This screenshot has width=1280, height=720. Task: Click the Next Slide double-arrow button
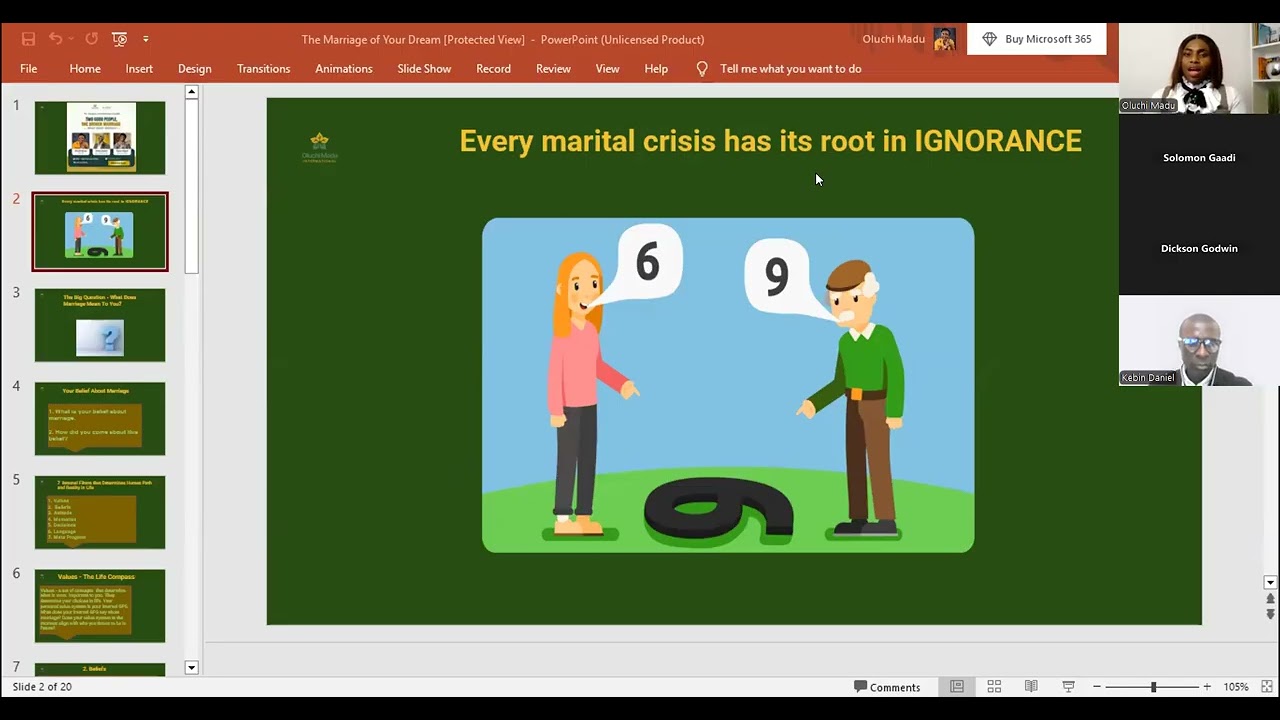[1270, 614]
